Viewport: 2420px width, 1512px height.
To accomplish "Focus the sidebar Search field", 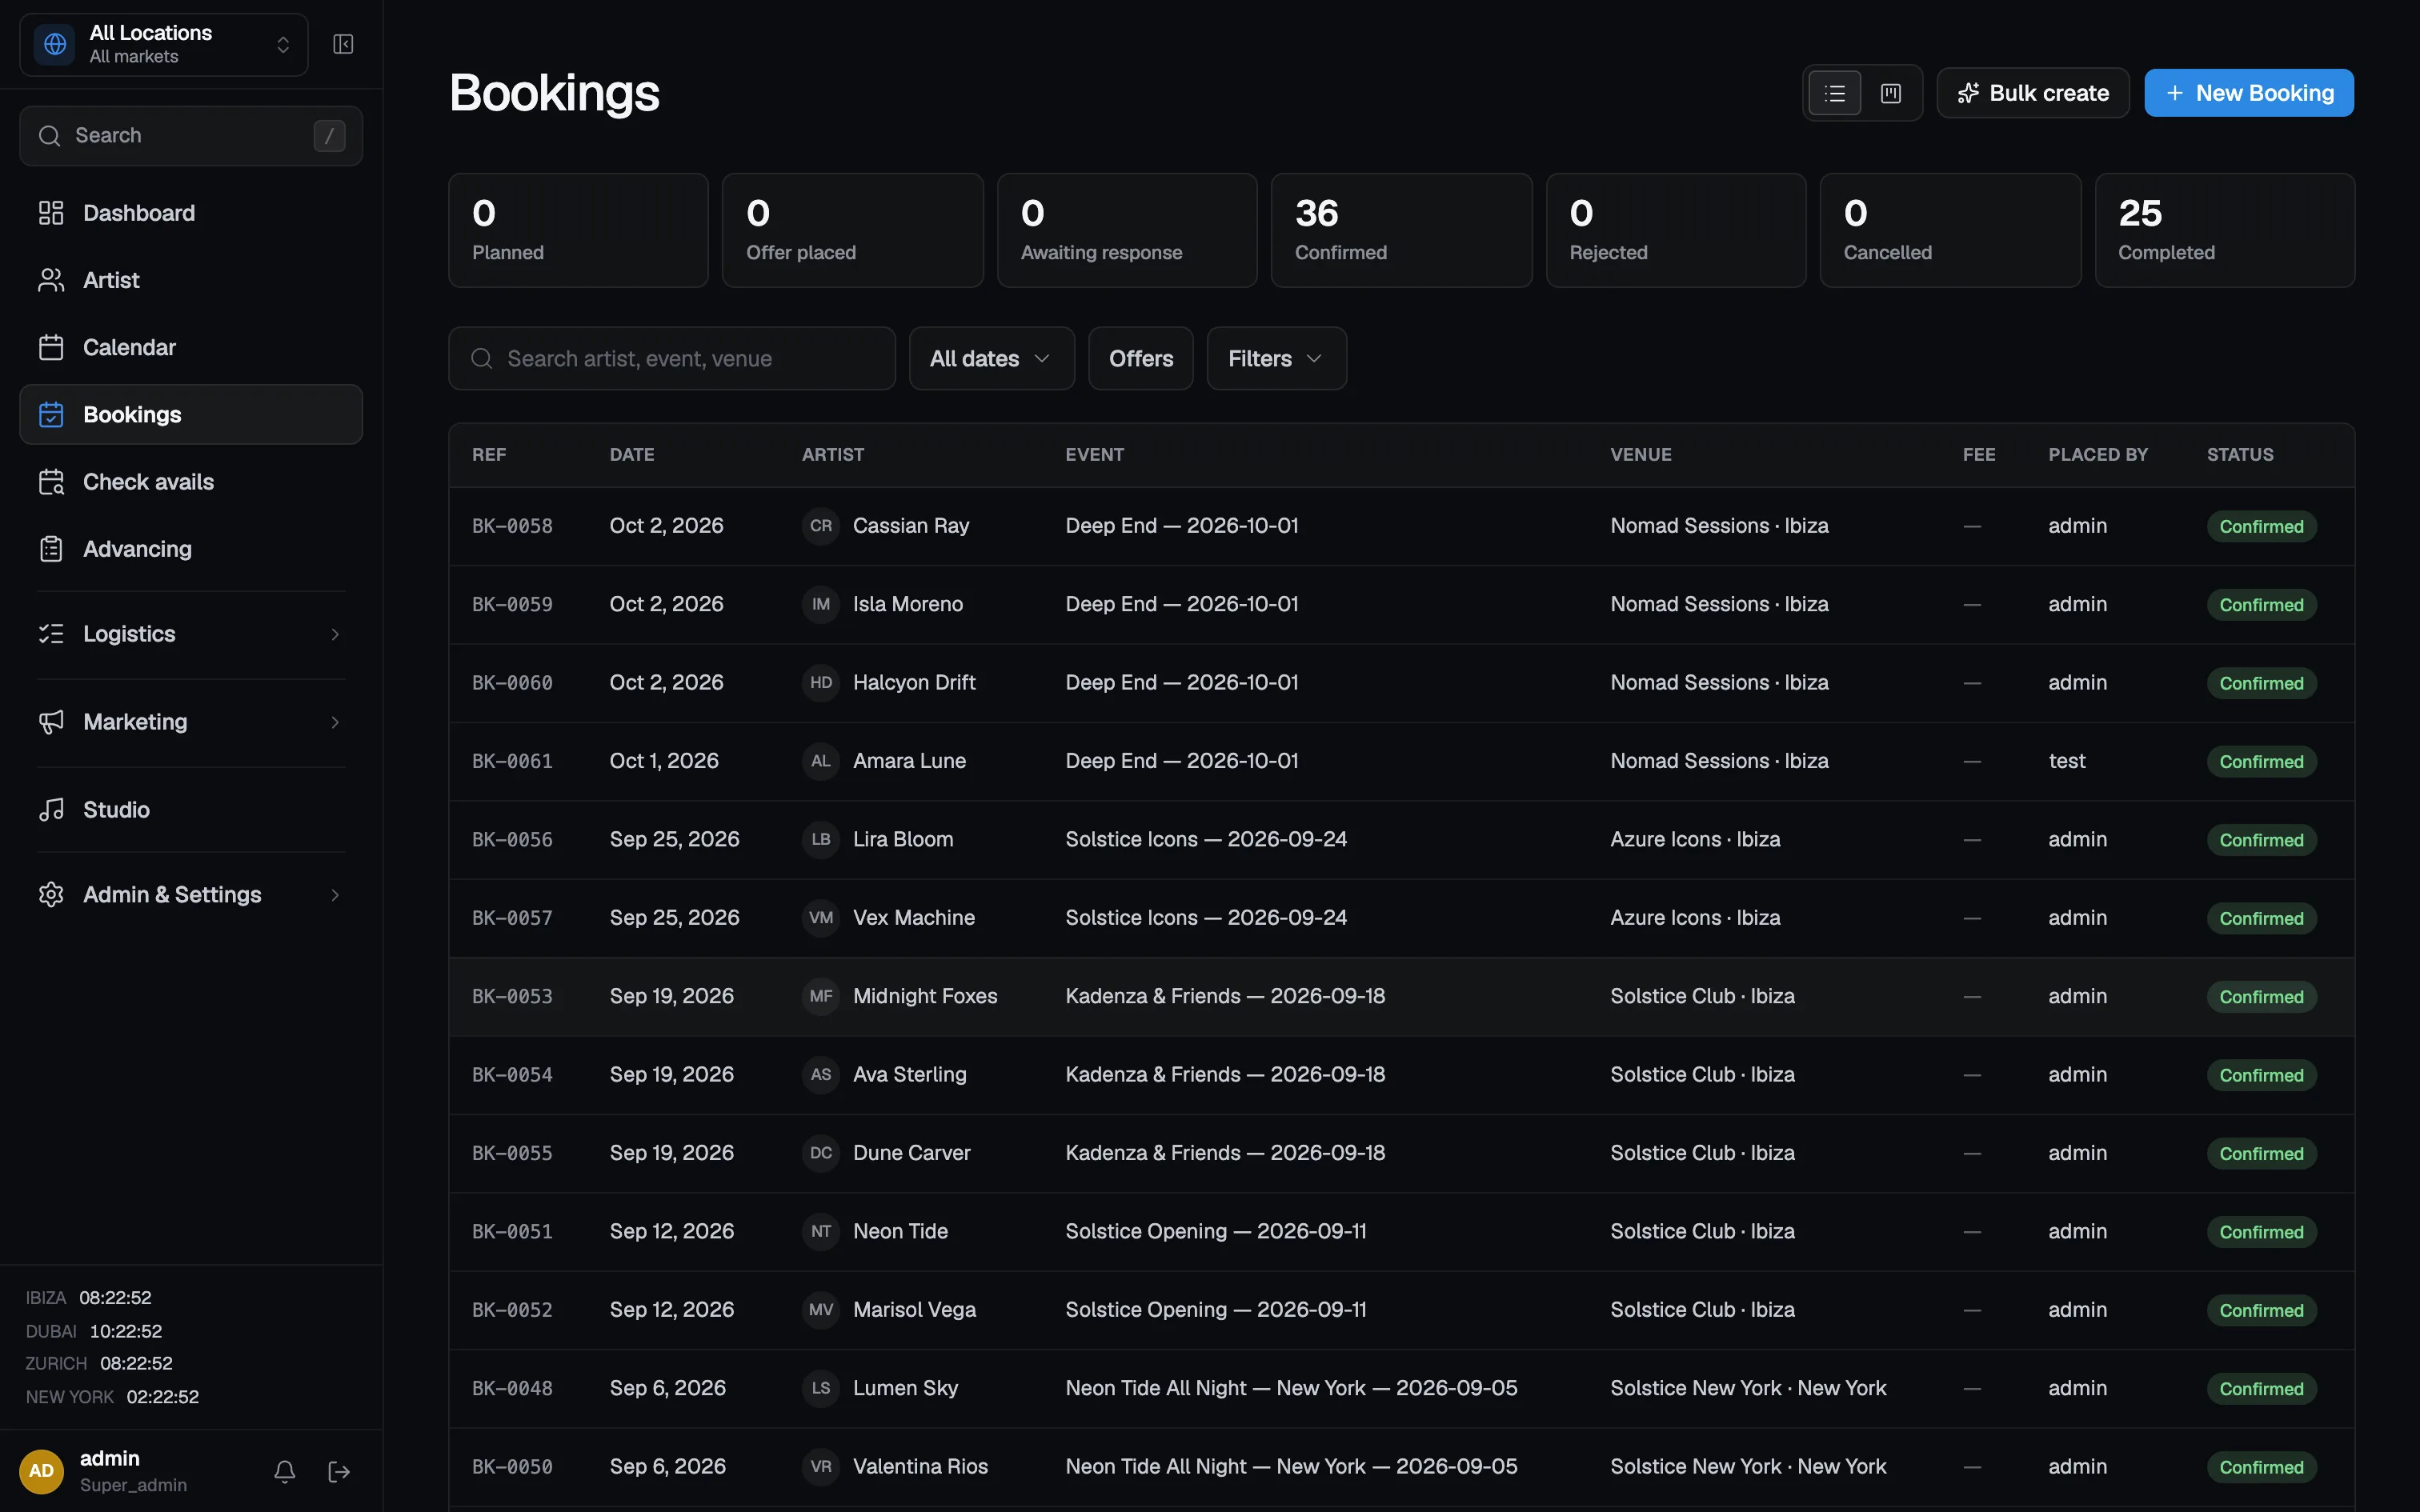I will [191, 136].
